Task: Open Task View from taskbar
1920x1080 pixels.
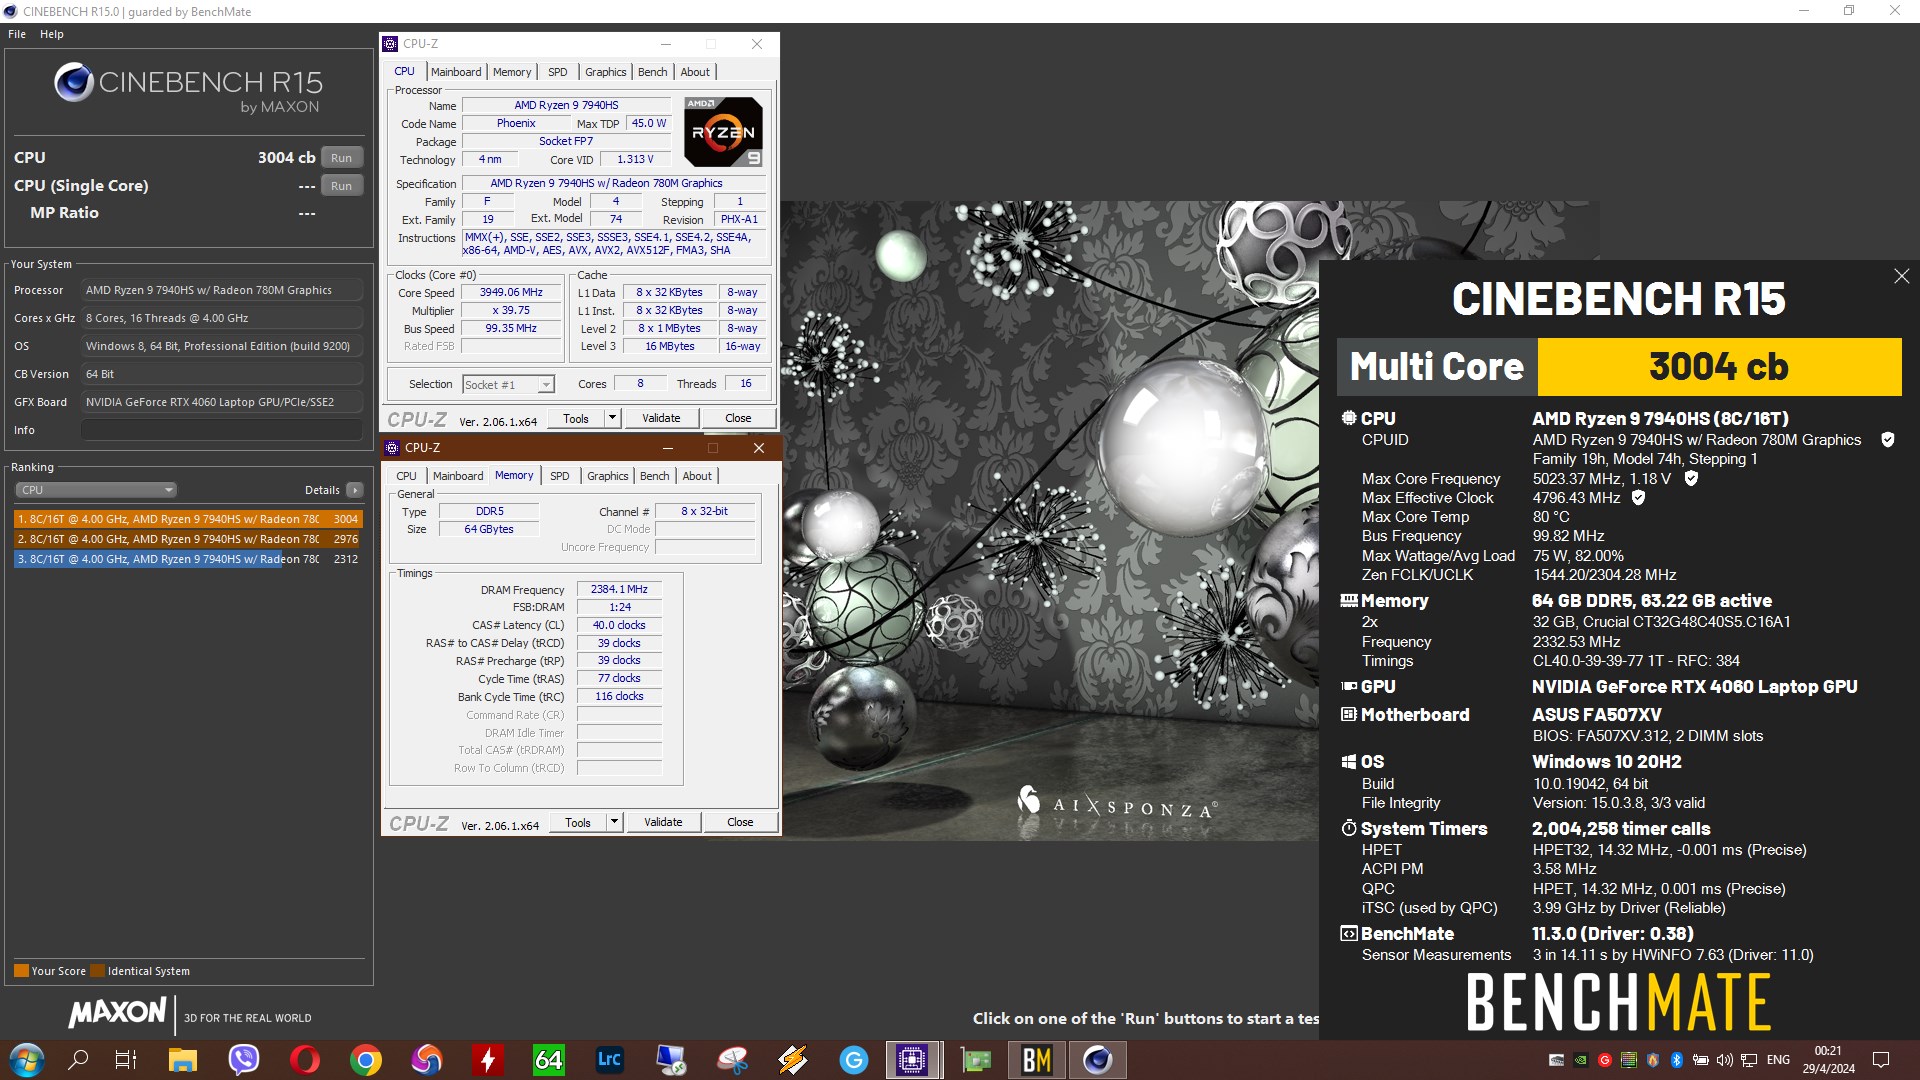Action: [x=126, y=1060]
